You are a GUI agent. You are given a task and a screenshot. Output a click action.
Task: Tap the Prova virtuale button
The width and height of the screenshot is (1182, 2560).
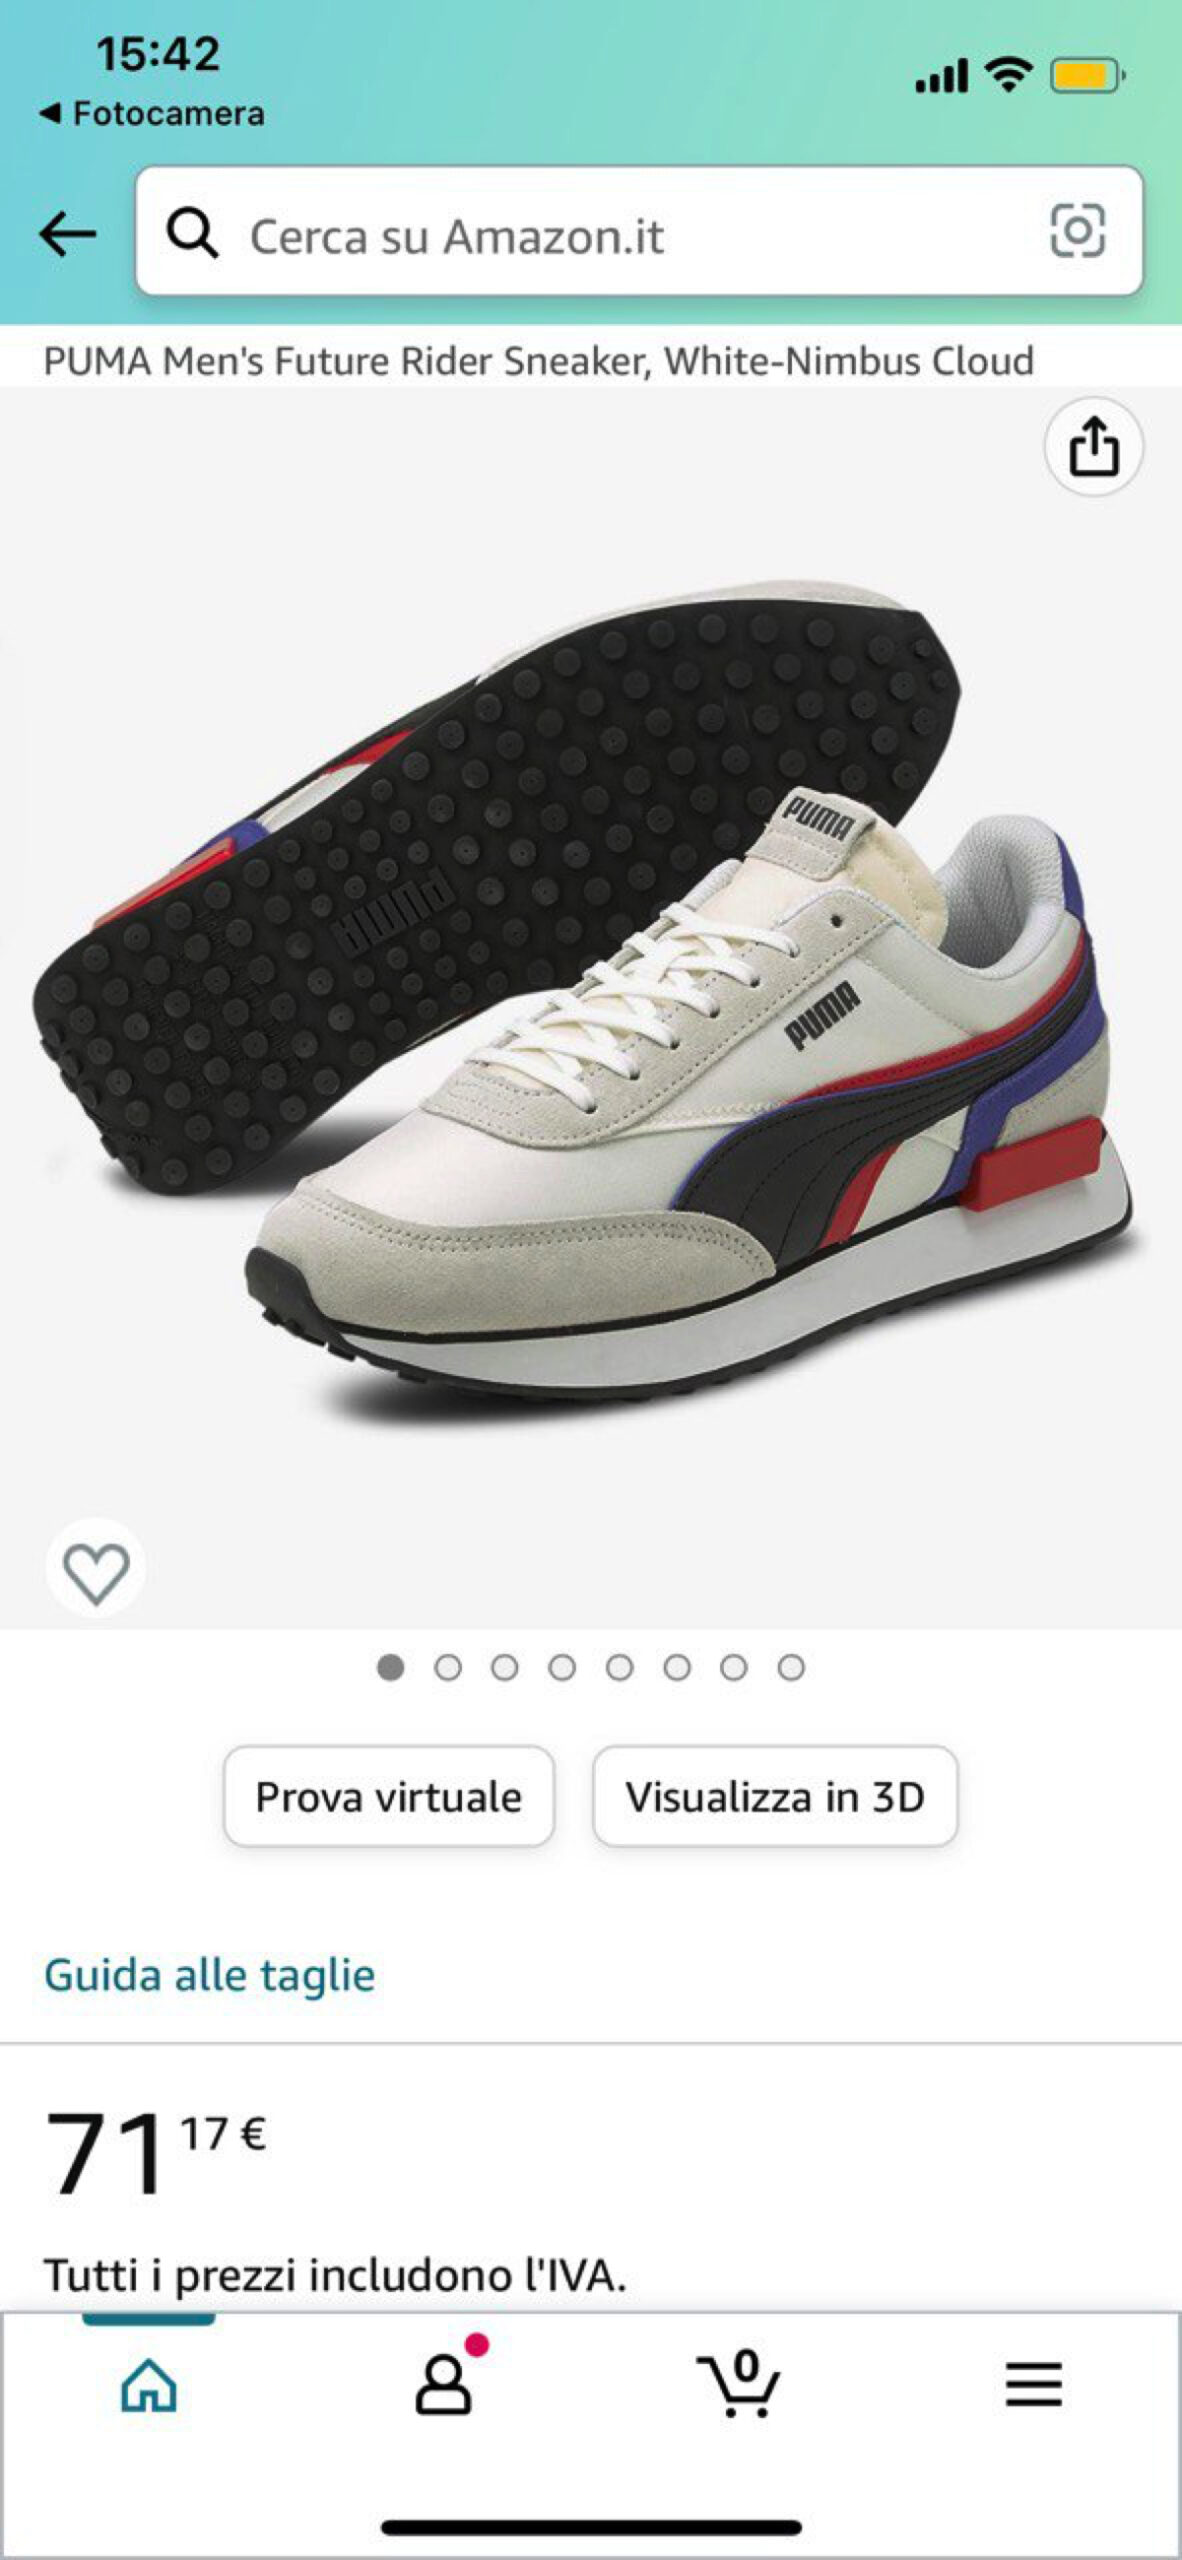pyautogui.click(x=389, y=1796)
